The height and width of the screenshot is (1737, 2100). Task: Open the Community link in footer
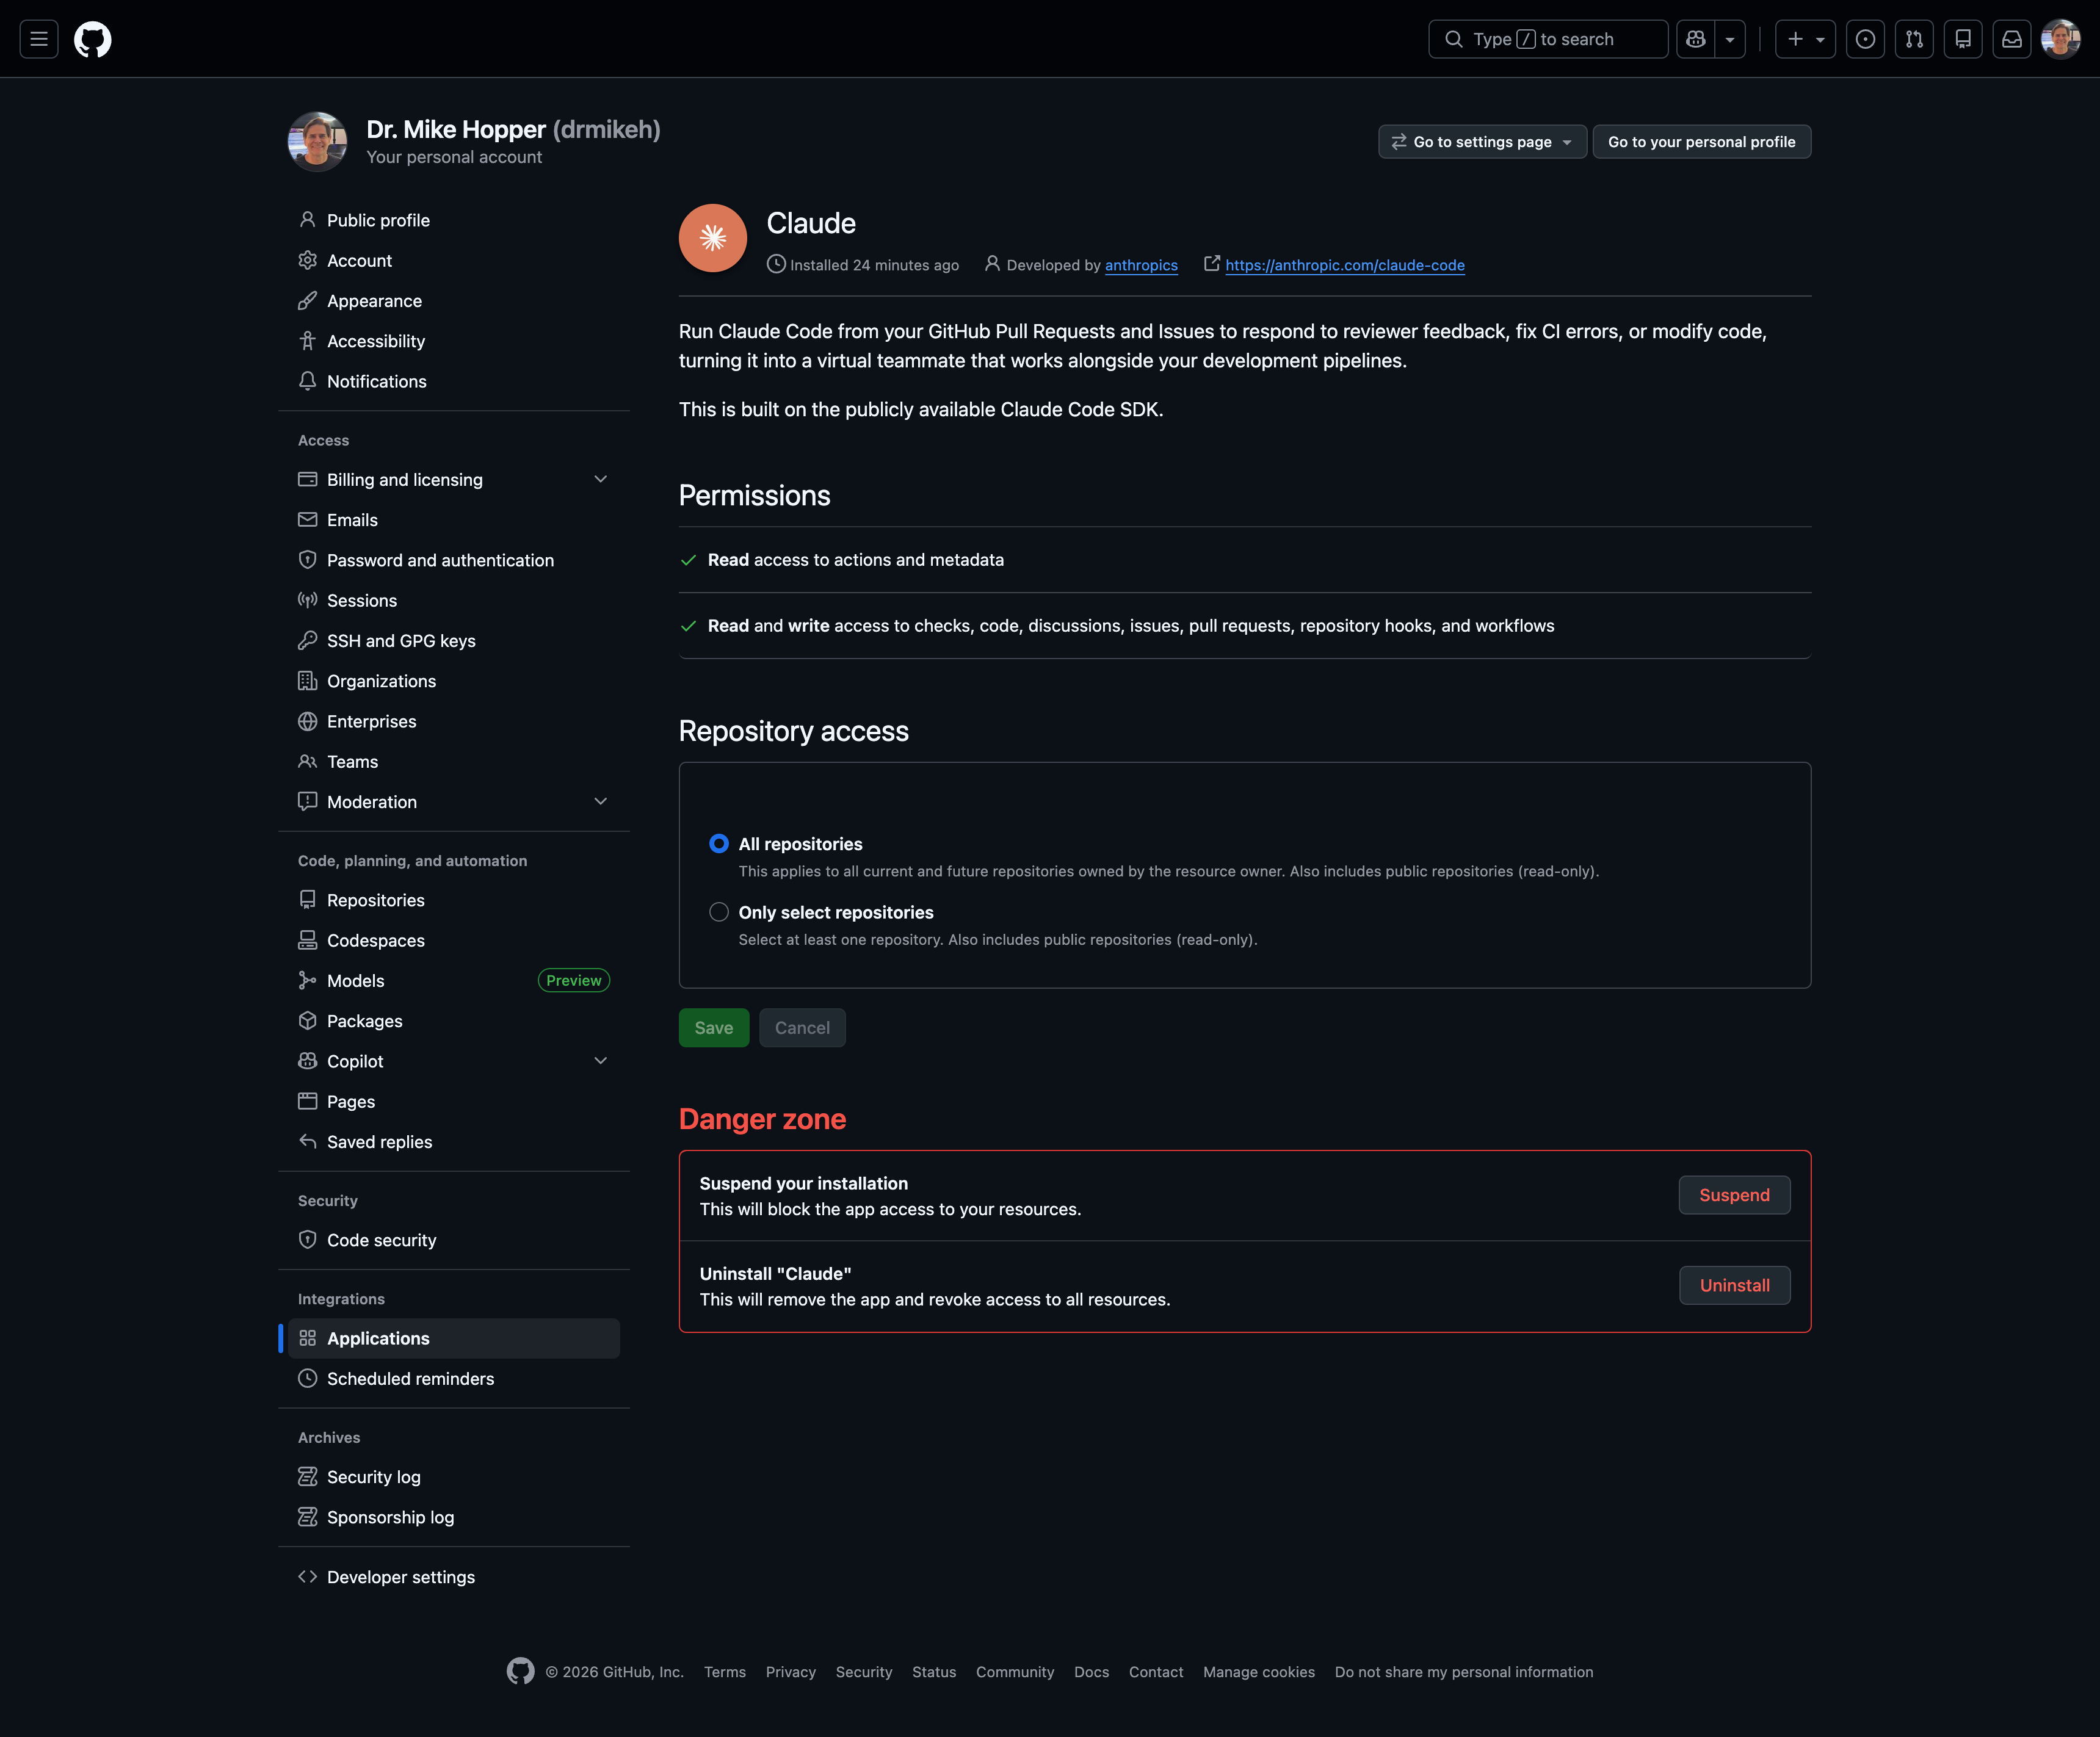click(1015, 1672)
